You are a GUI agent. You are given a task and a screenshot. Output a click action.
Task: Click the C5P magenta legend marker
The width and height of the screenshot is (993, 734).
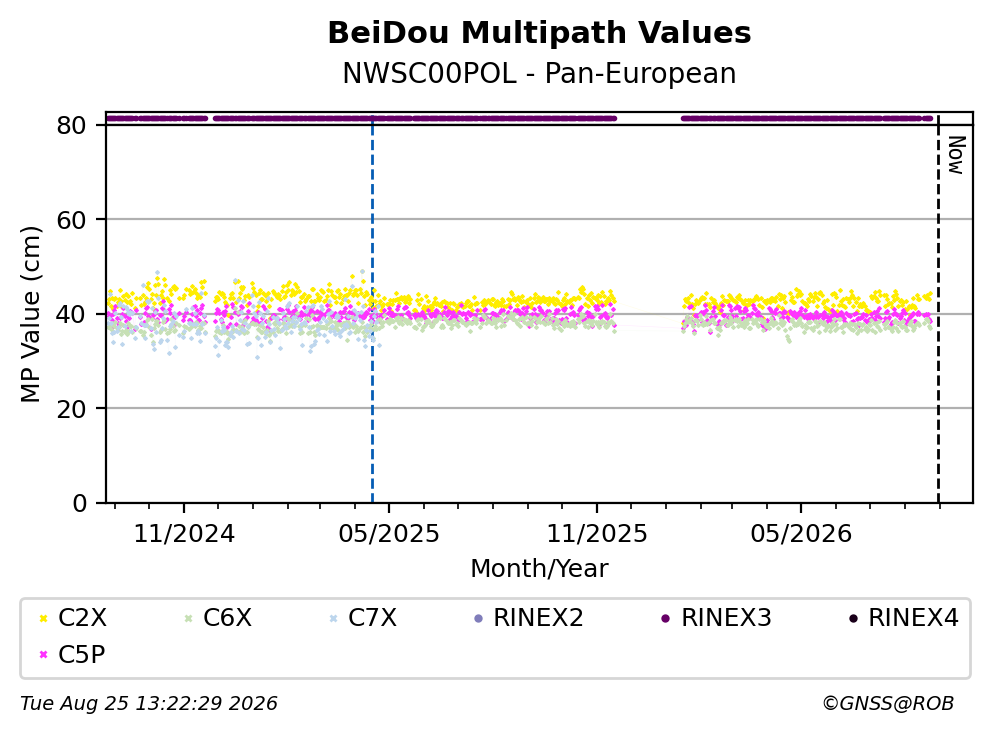(x=43, y=655)
